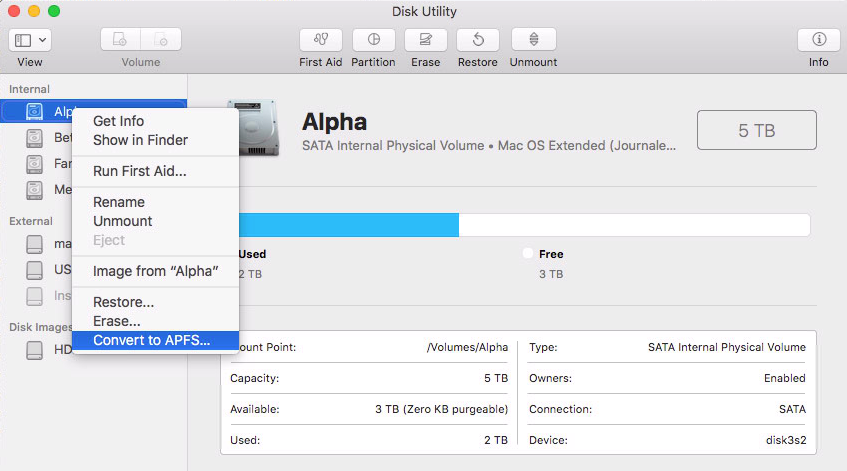Screen dimensions: 847x471
Task: Choose Image from “Alpha” menu item
Action: click(x=156, y=271)
